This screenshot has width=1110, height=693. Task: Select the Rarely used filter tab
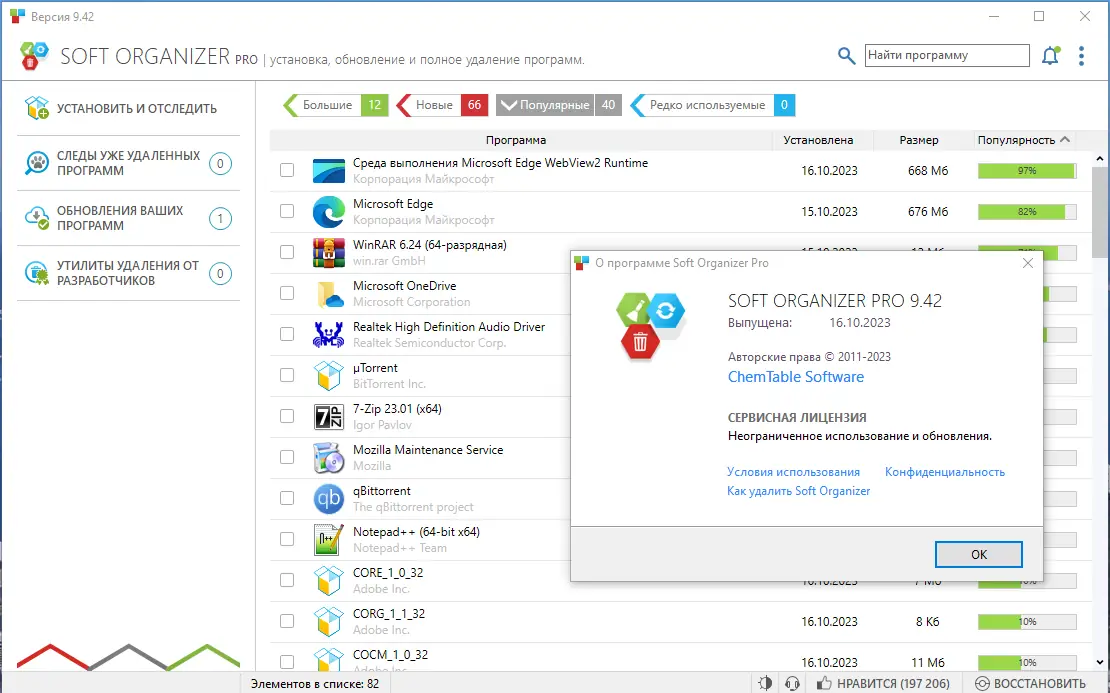coord(711,105)
